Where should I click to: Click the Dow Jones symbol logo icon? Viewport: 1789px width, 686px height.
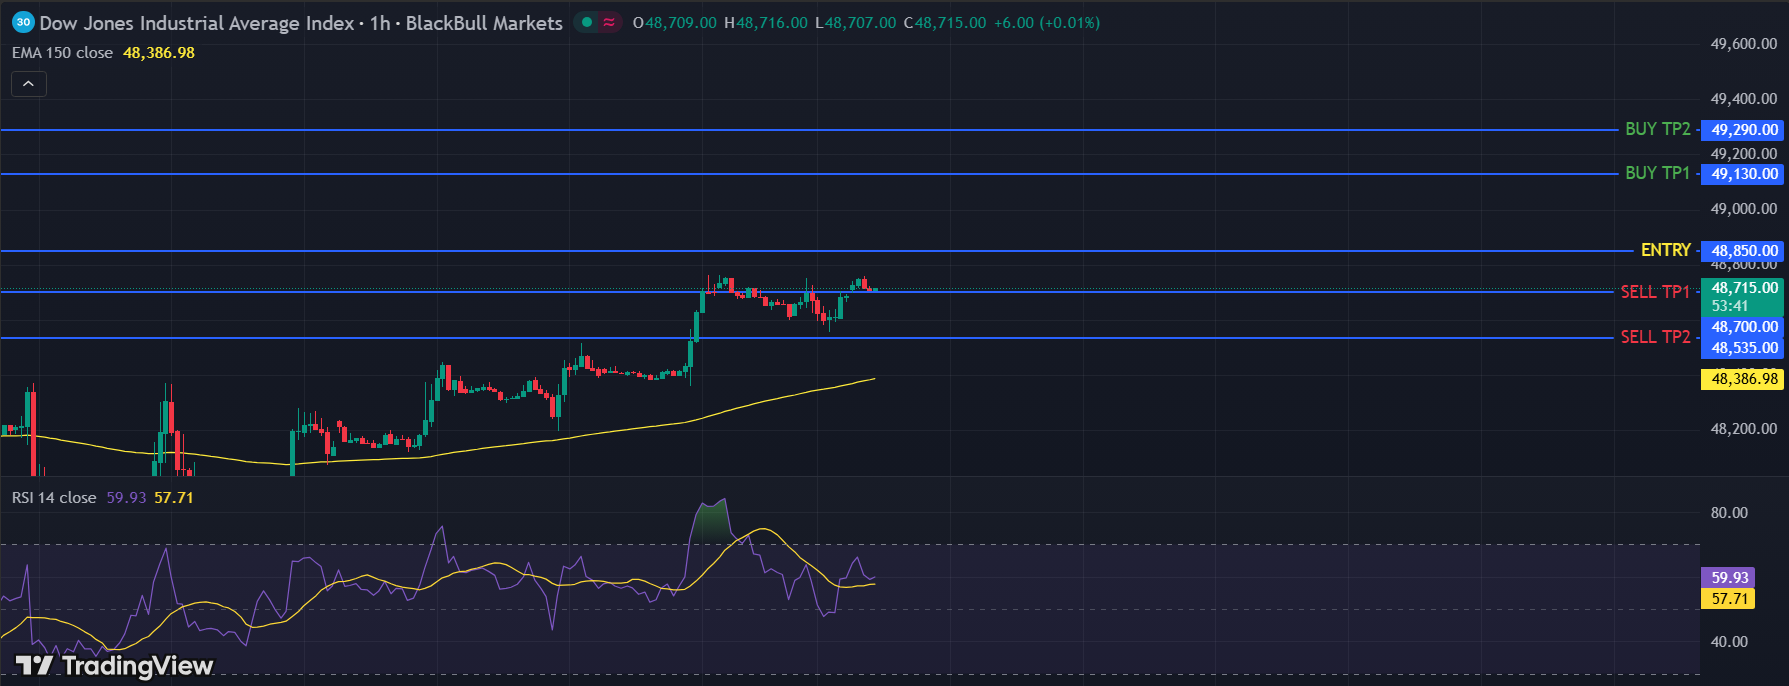click(23, 22)
